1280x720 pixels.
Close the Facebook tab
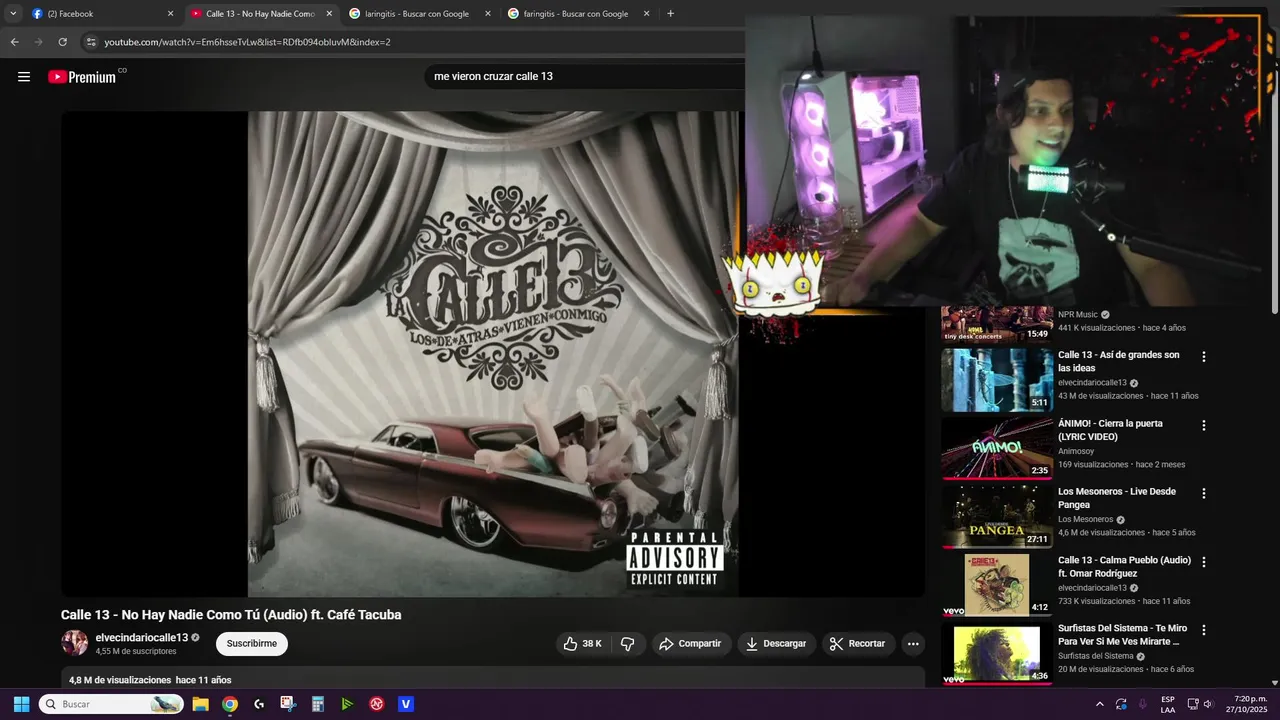[170, 14]
